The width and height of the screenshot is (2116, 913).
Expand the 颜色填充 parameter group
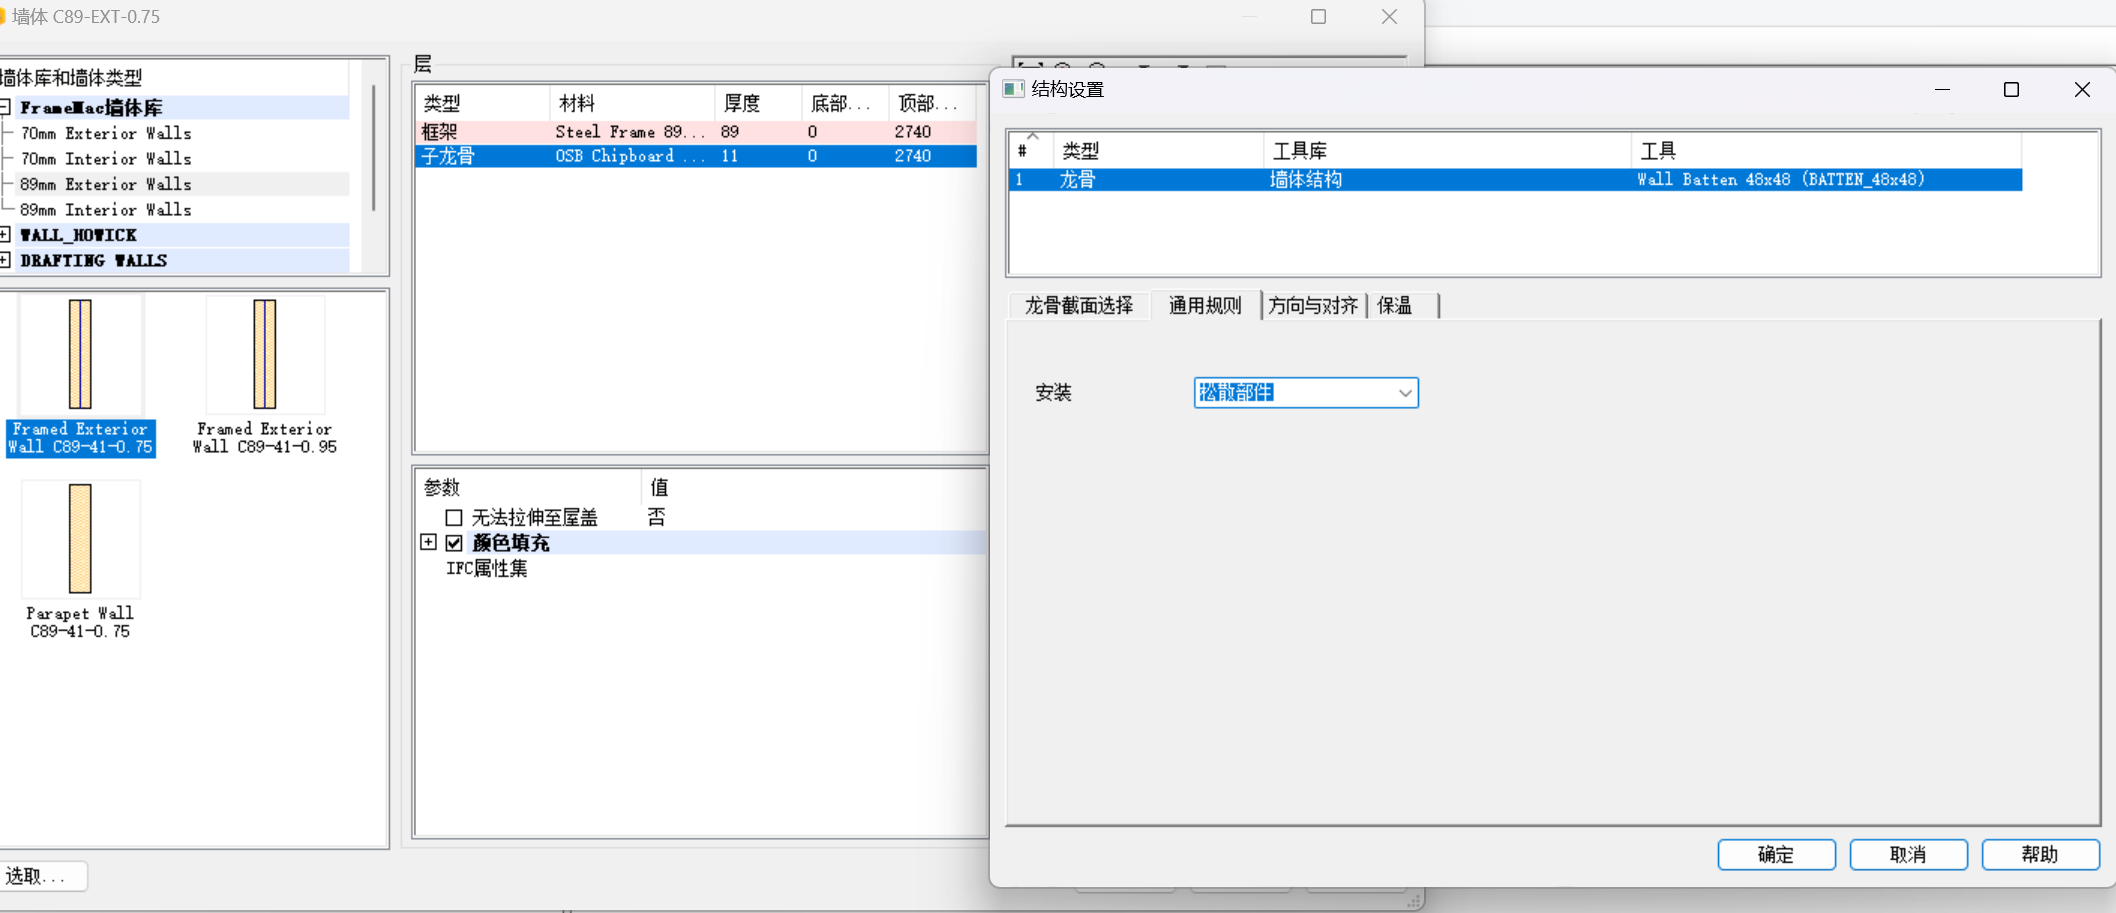(x=428, y=542)
